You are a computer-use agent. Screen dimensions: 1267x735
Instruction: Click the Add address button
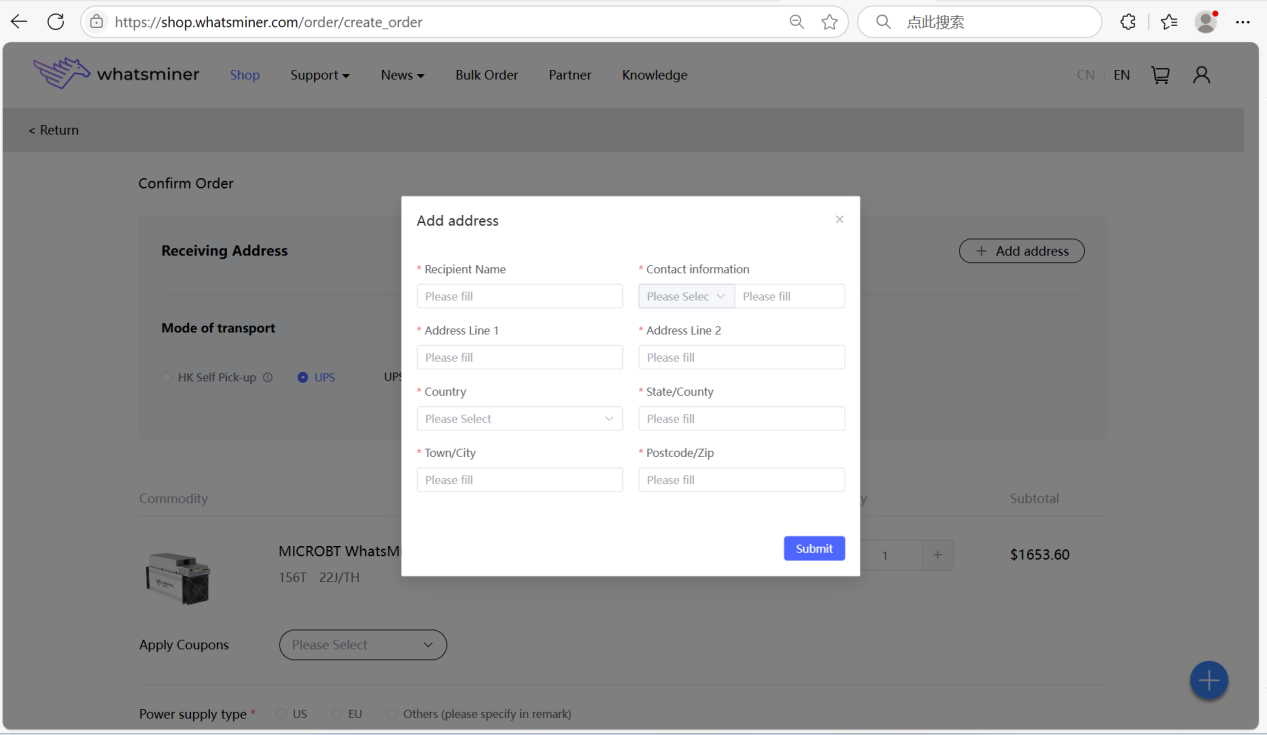[1022, 251]
